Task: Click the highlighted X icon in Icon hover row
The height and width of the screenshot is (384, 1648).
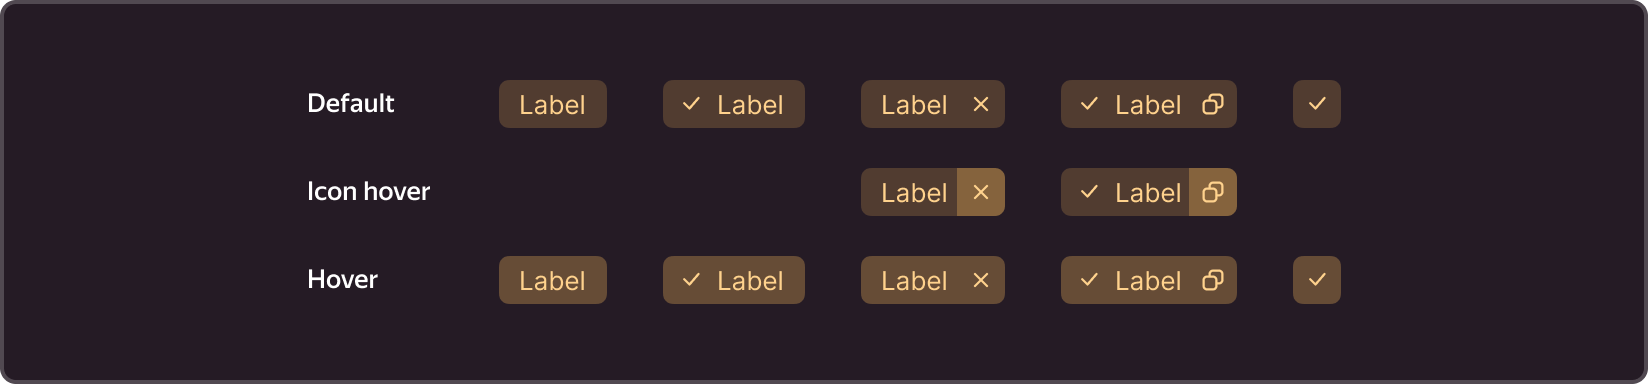Action: [981, 192]
